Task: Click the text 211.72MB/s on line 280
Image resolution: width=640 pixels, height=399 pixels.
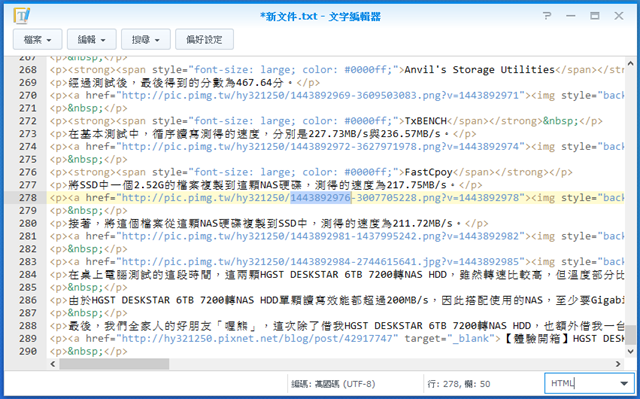Action: coord(422,224)
